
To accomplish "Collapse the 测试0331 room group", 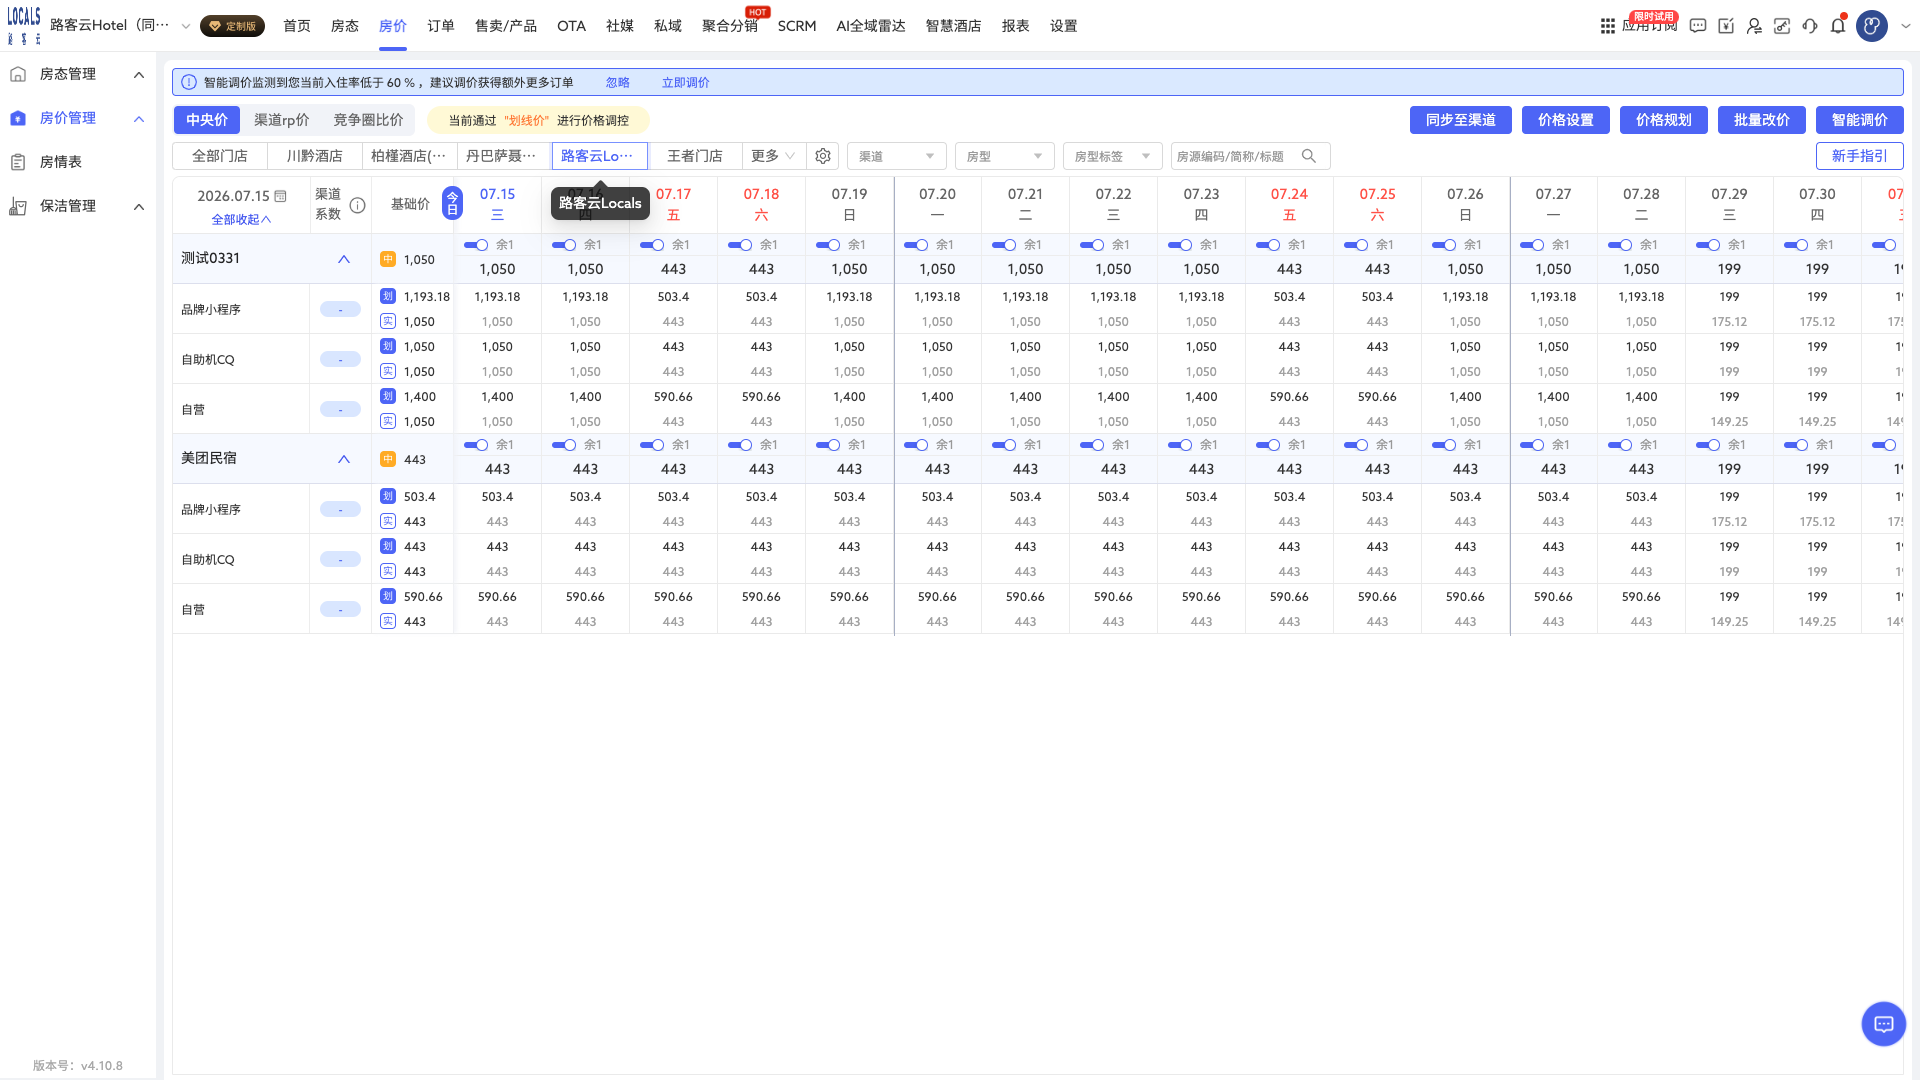I will pyautogui.click(x=344, y=259).
